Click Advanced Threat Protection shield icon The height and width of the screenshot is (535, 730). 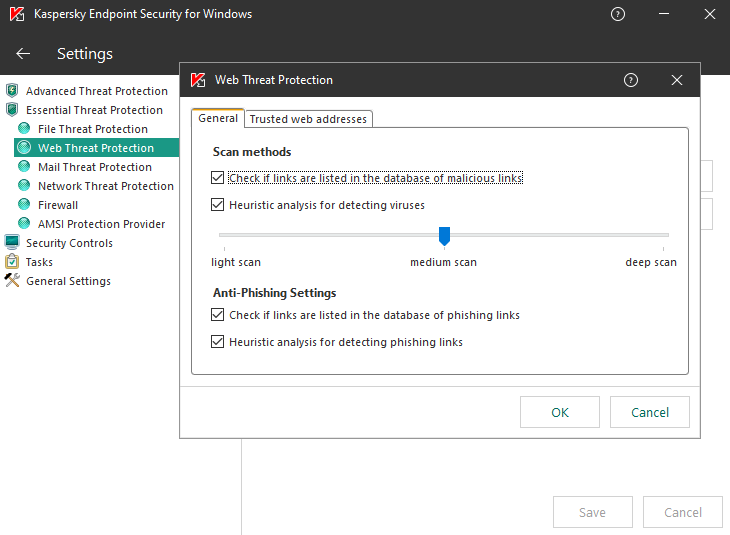pyautogui.click(x=12, y=91)
